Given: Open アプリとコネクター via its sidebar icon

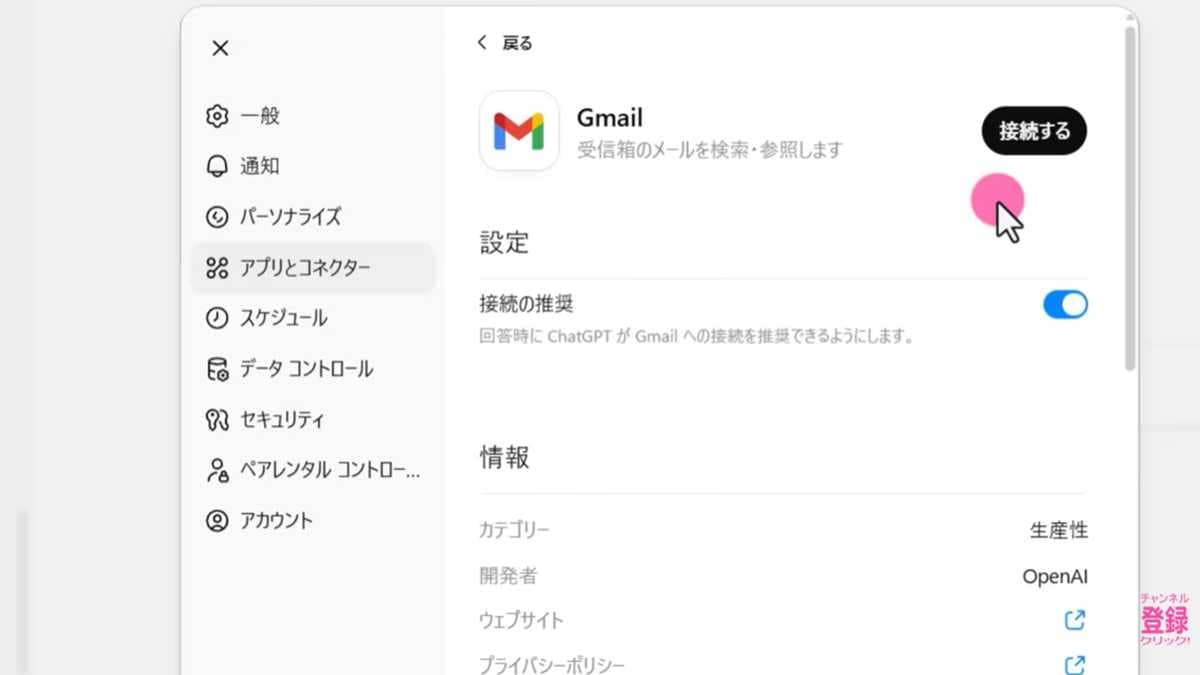Looking at the screenshot, I should point(220,268).
